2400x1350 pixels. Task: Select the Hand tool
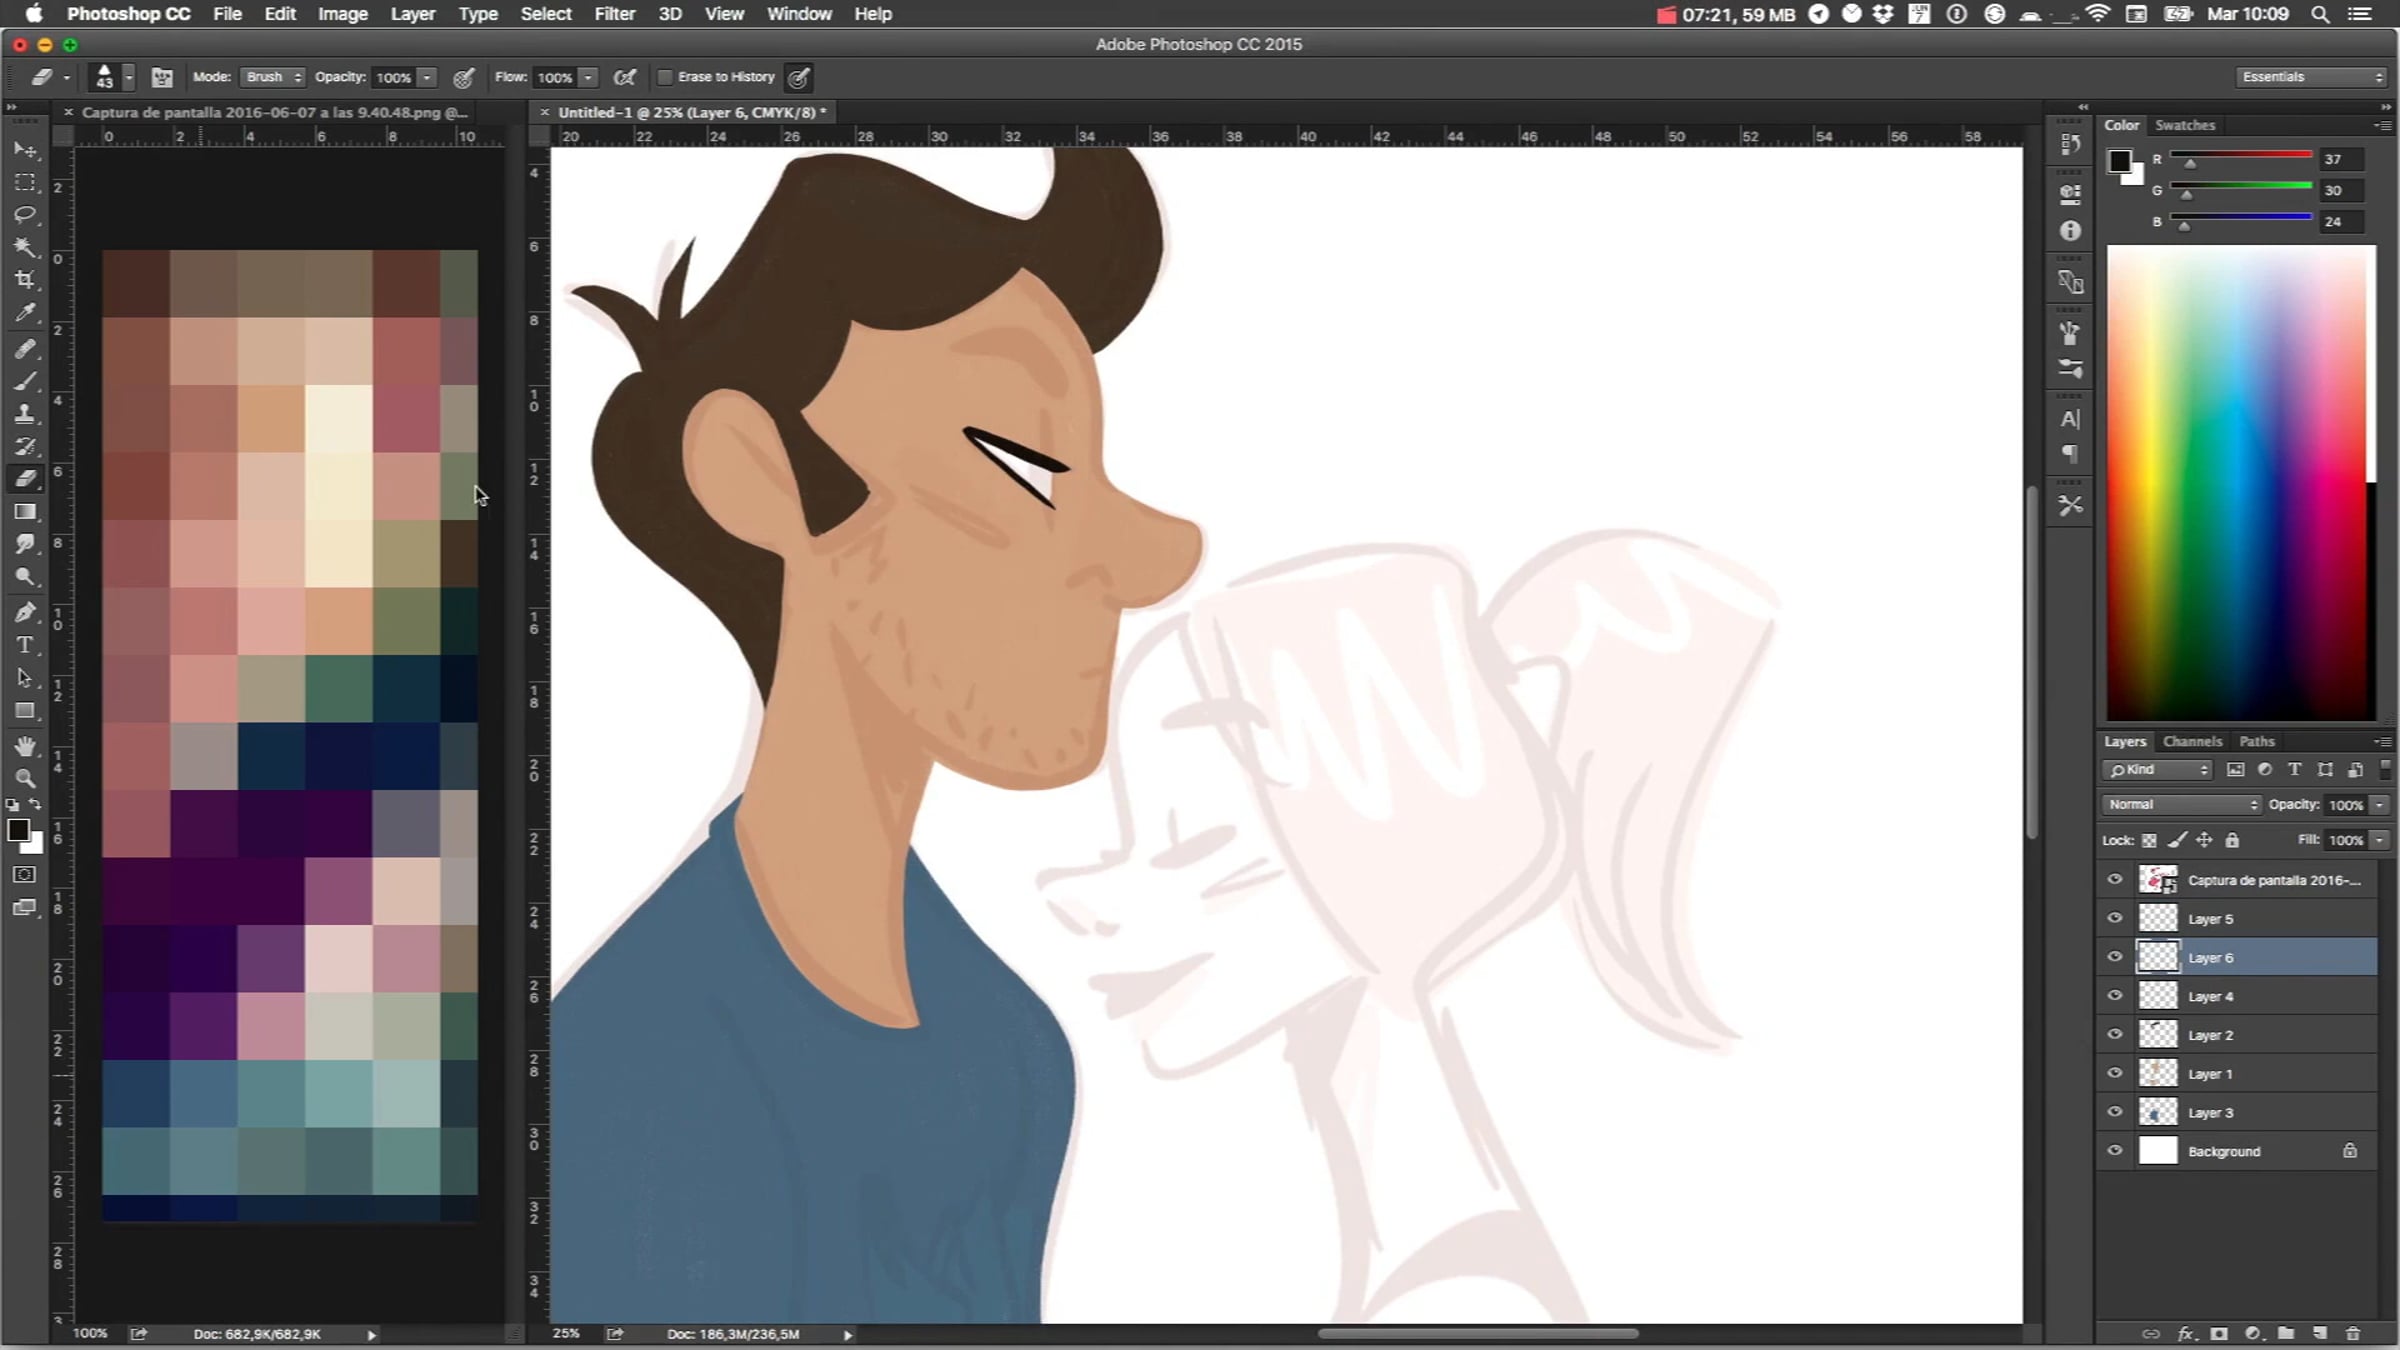(x=25, y=746)
